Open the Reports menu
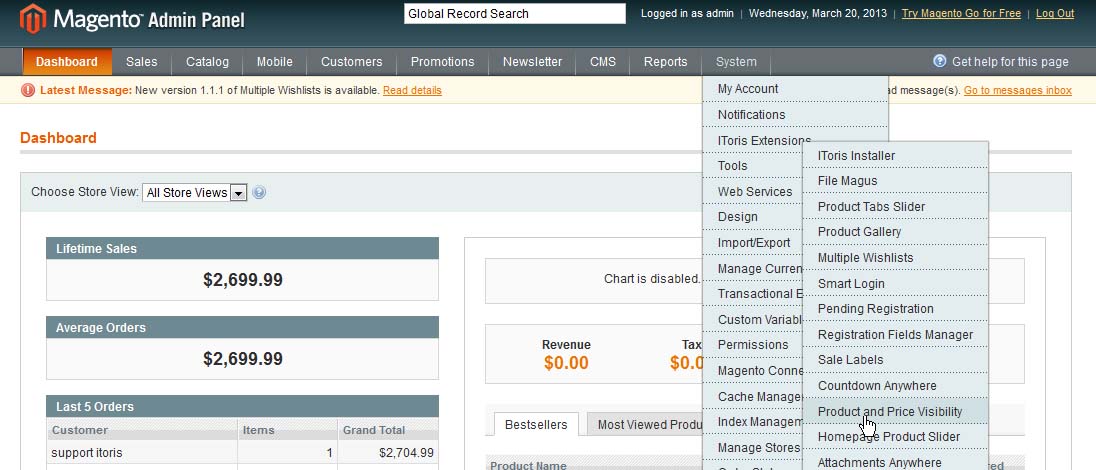The image size is (1096, 470). (x=665, y=62)
